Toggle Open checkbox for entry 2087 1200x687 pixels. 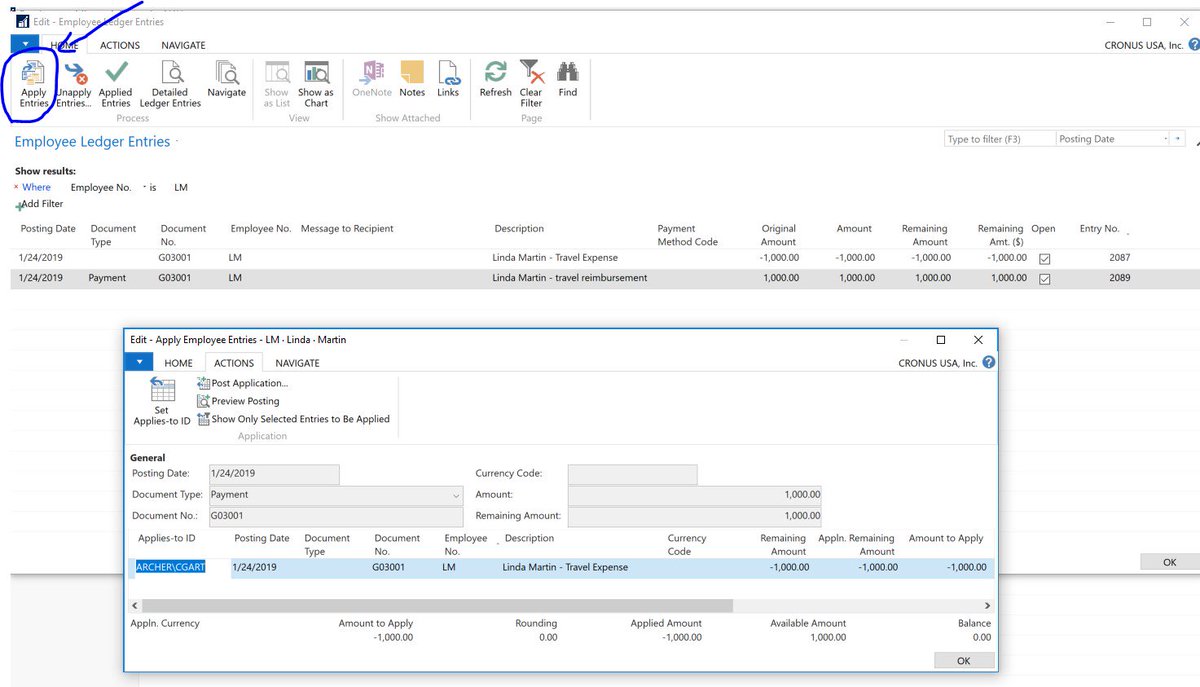pos(1045,258)
